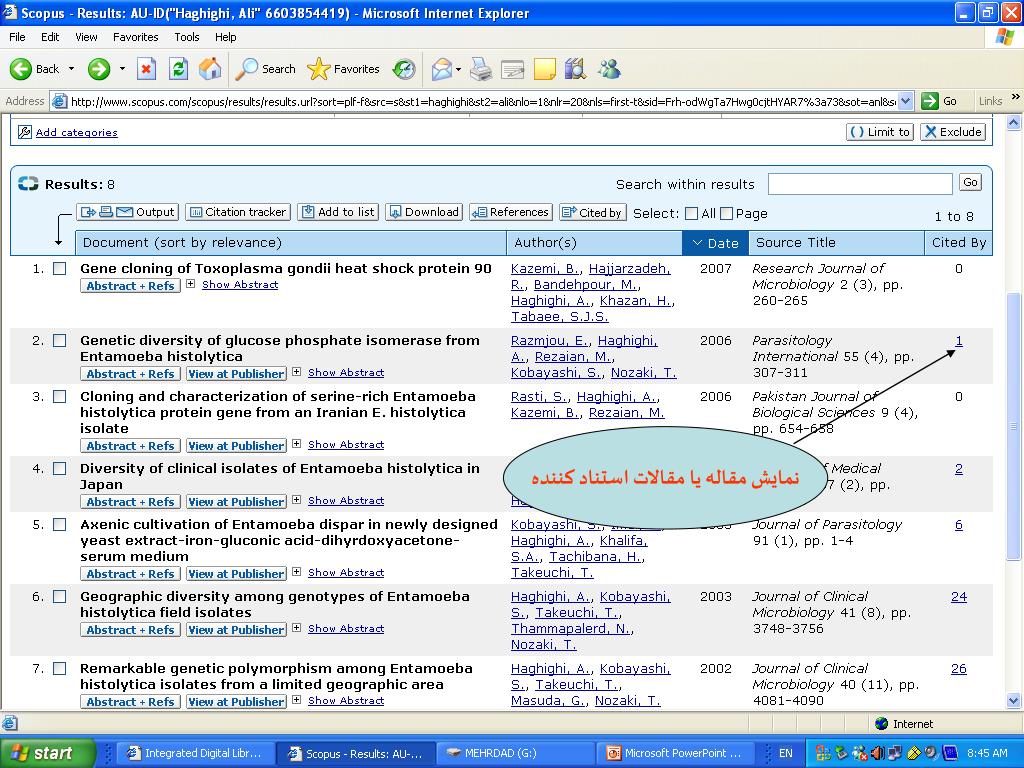The image size is (1024, 768).
Task: Check result 7 Remarkable genetic polymorphism checkbox
Action: tap(59, 668)
